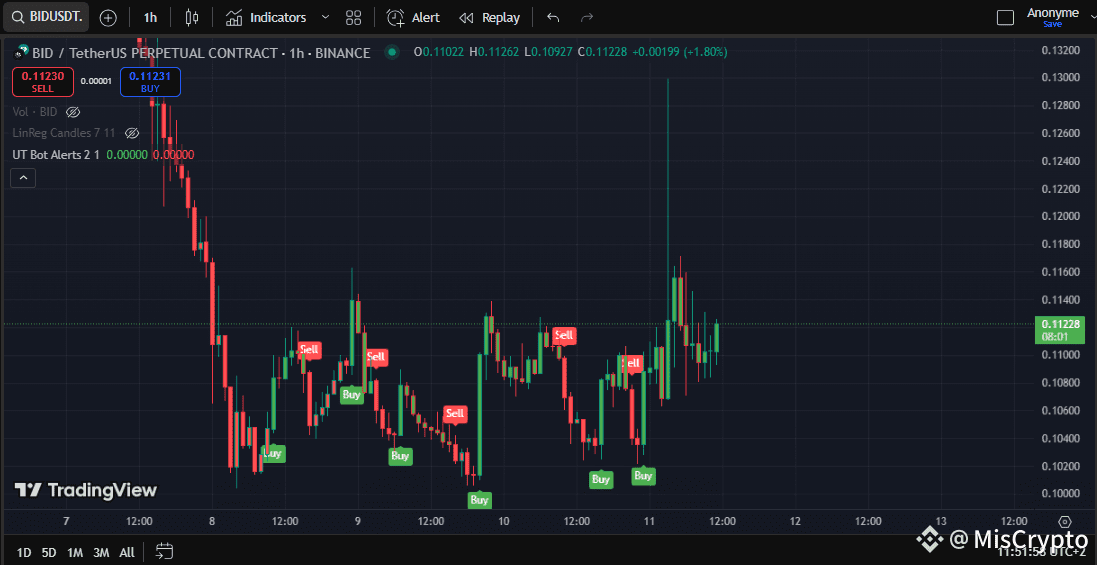This screenshot has height=565, width=1097.
Task: Click the red SELL 0.11230 button
Action: pos(43,82)
